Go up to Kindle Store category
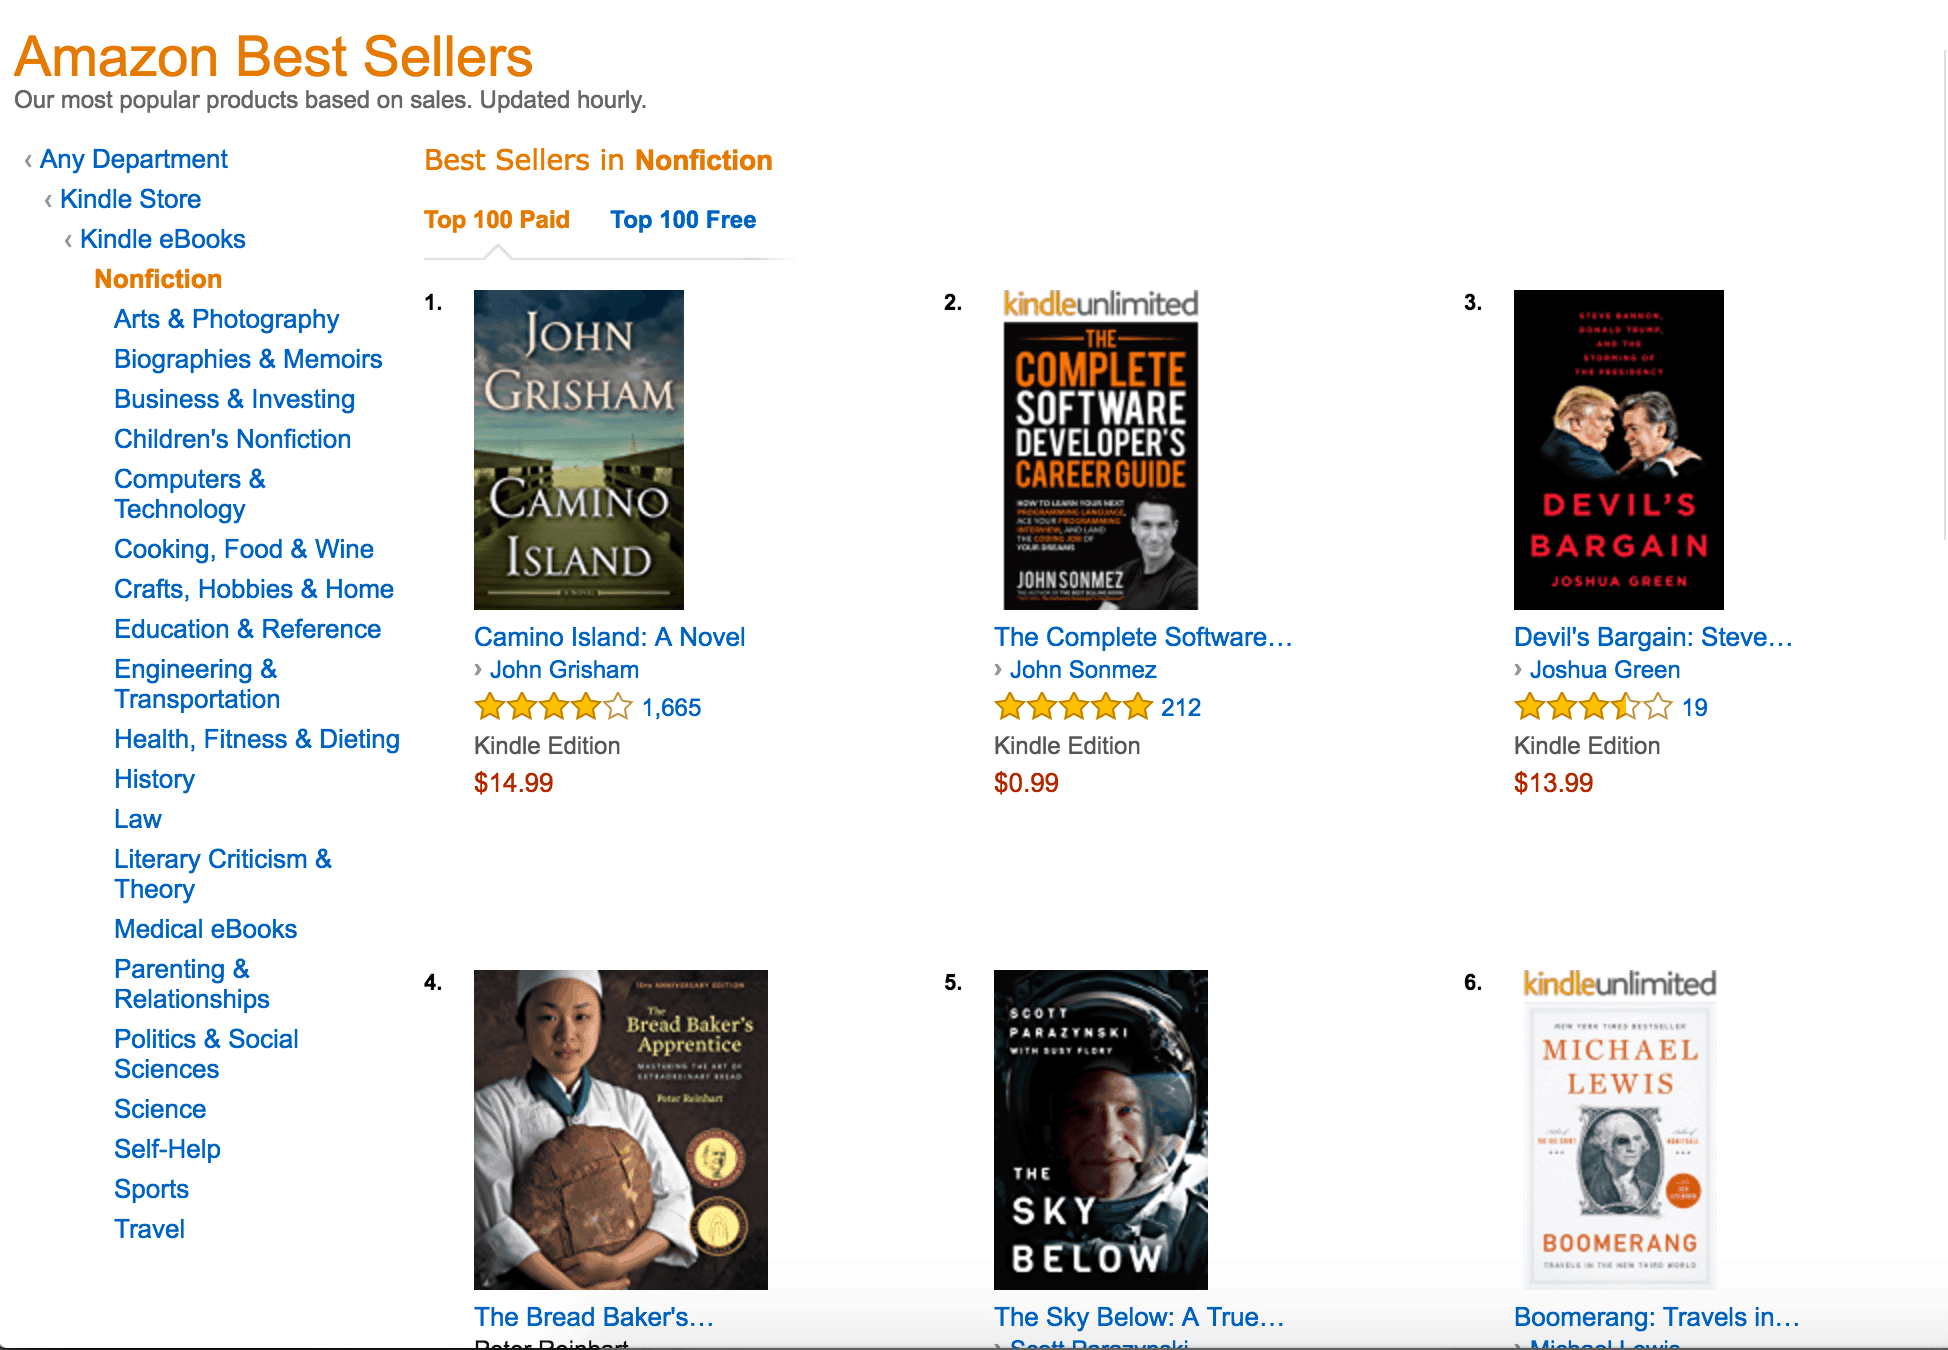This screenshot has width=1948, height=1350. pos(130,199)
